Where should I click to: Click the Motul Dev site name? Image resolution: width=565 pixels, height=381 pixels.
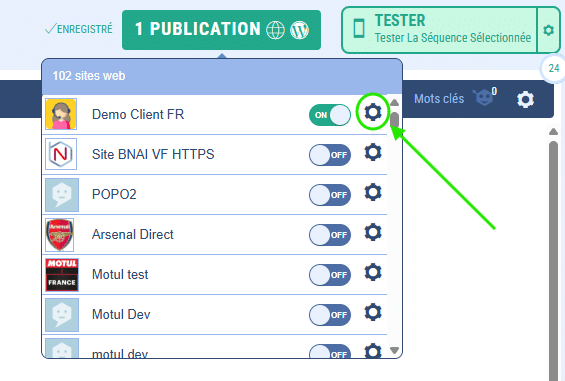click(x=121, y=314)
